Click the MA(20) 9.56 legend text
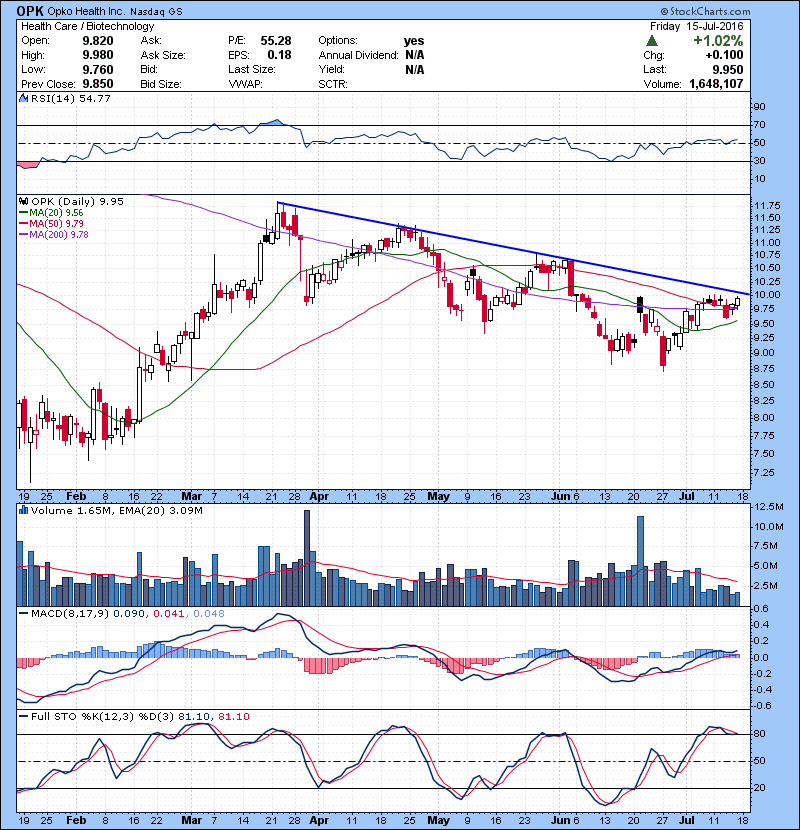Viewport: 800px width, 830px height. 56,213
